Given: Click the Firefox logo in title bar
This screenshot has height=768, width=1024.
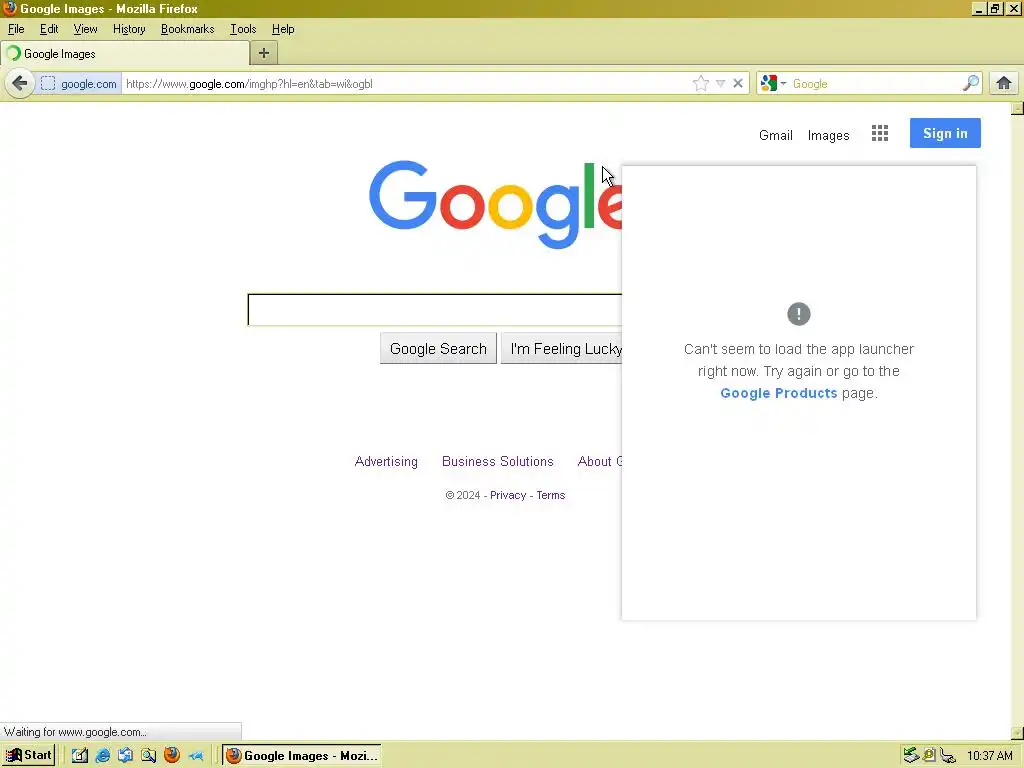Looking at the screenshot, I should tap(9, 8).
